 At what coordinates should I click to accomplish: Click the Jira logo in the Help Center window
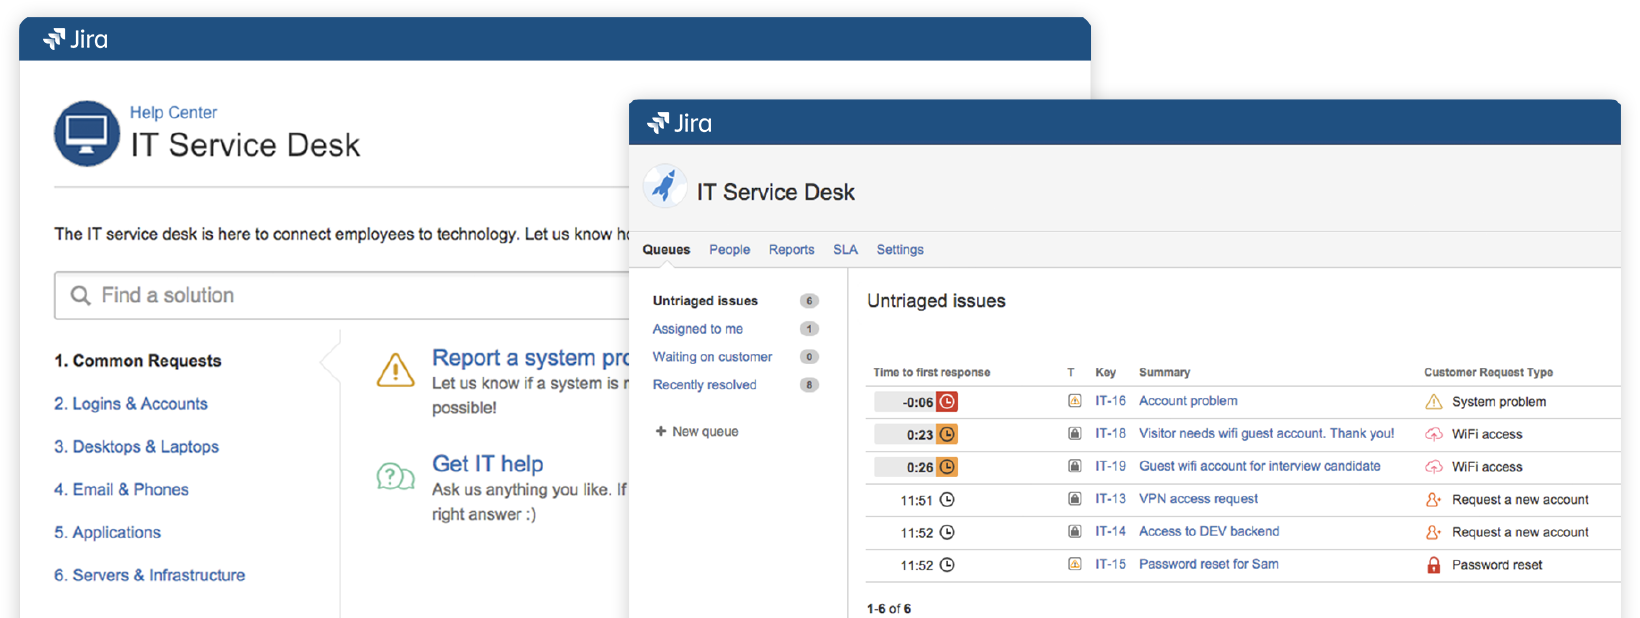tap(75, 39)
